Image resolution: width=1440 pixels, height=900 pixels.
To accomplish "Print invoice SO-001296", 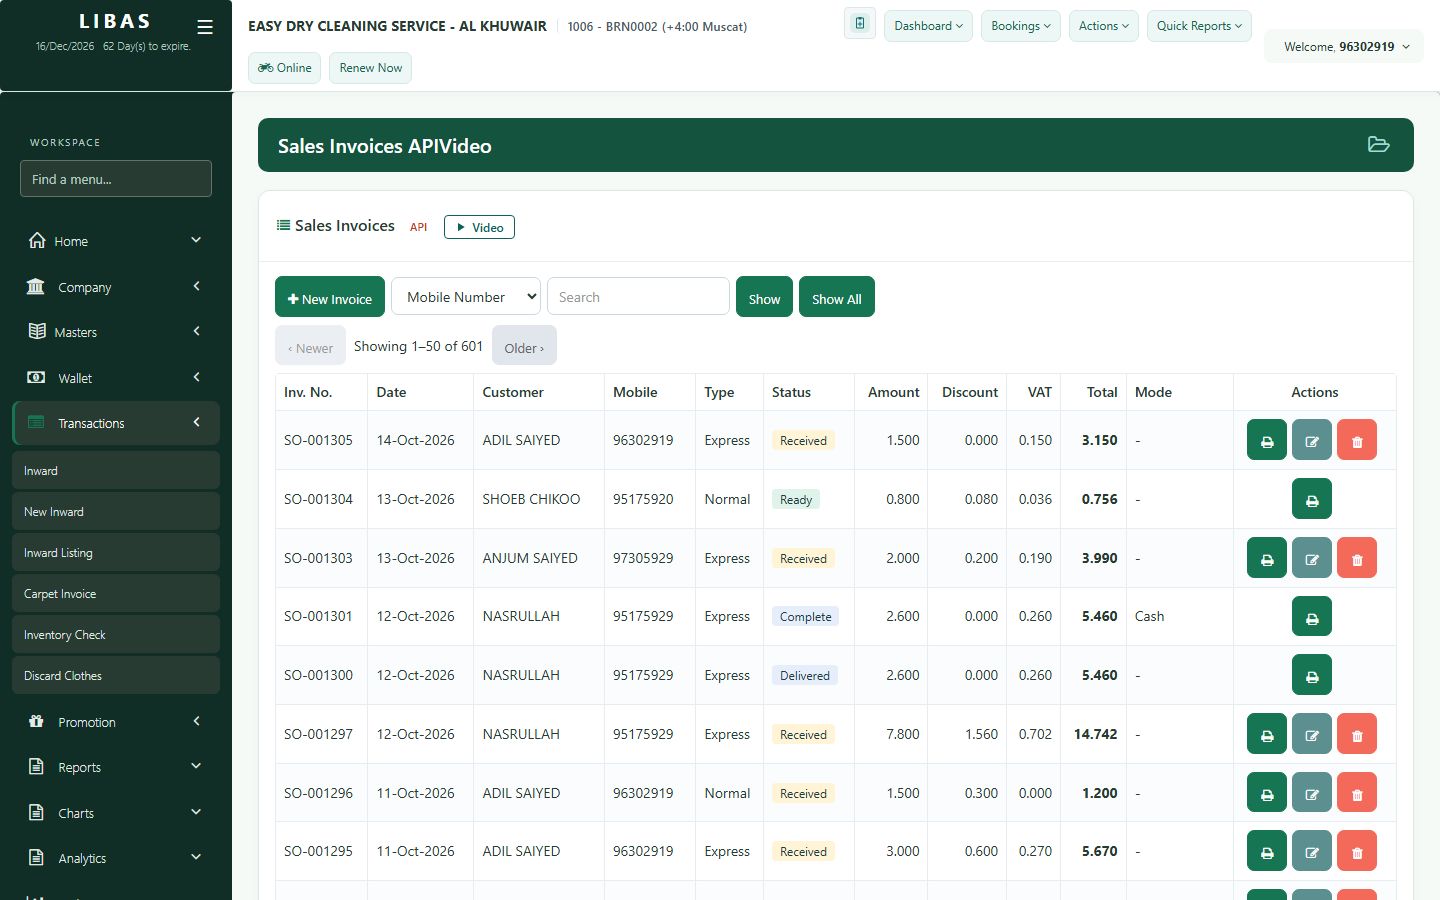I will pyautogui.click(x=1267, y=793).
